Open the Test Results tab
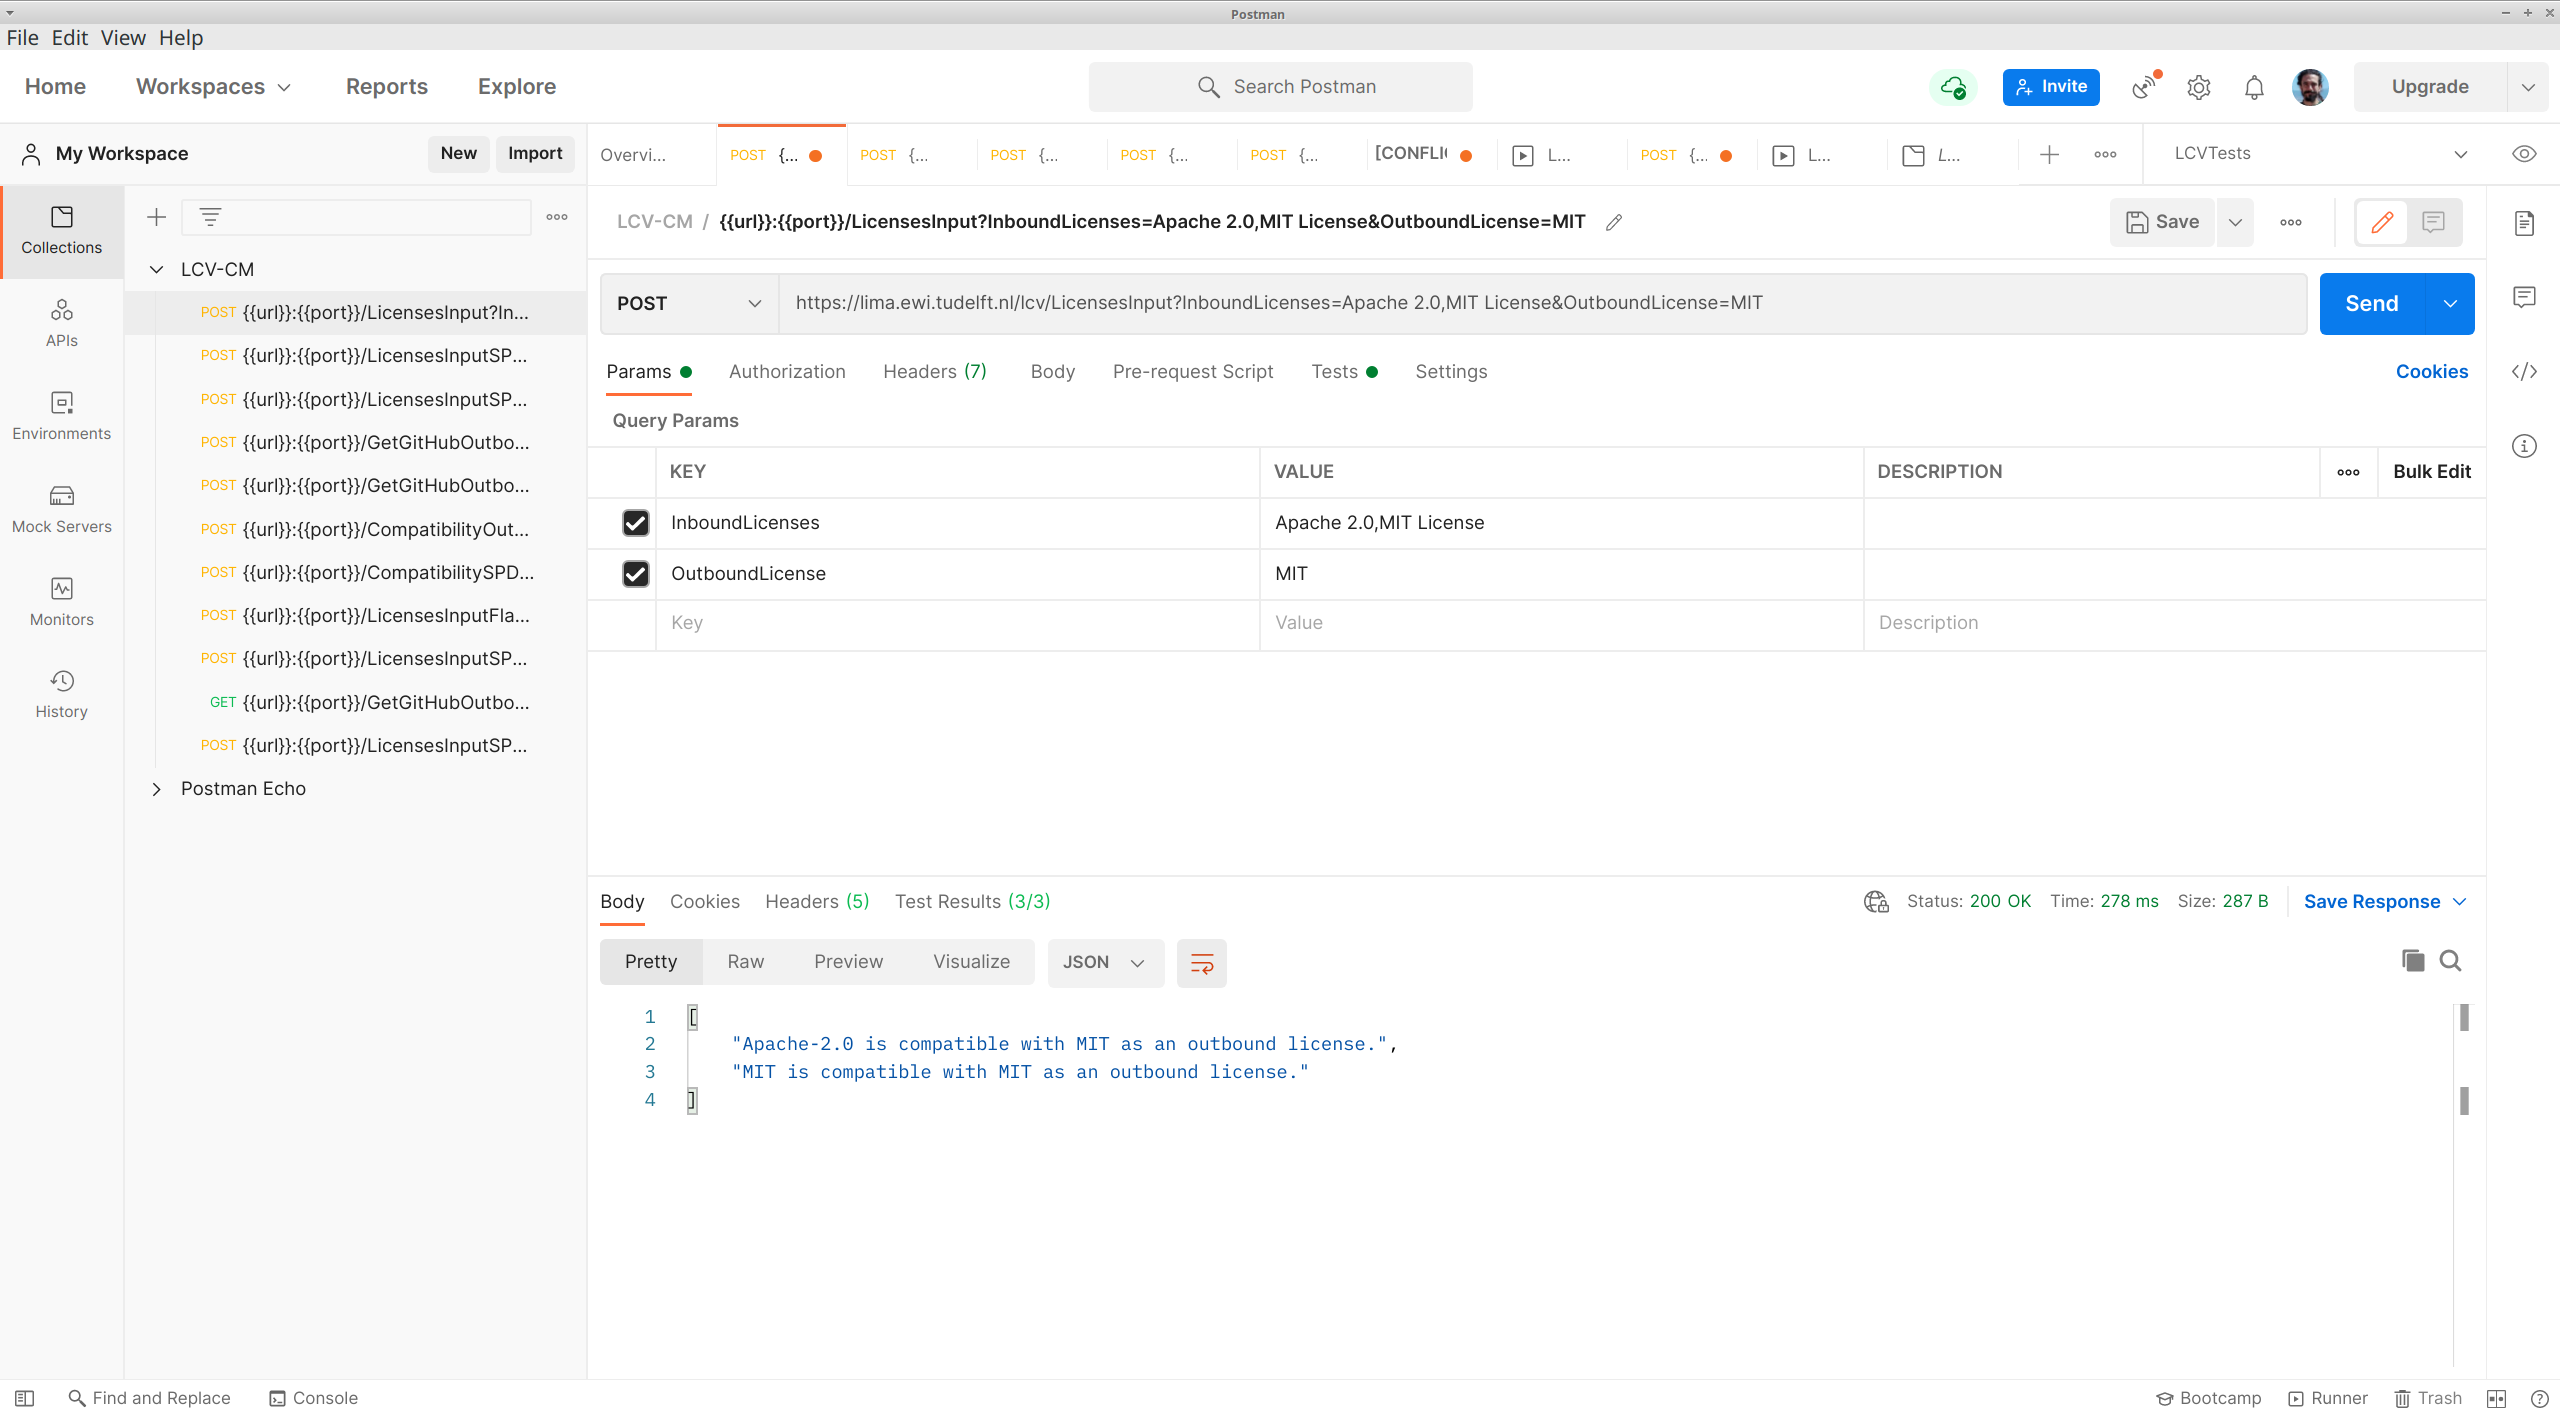Viewport: 2560px width, 1415px height. click(972, 902)
